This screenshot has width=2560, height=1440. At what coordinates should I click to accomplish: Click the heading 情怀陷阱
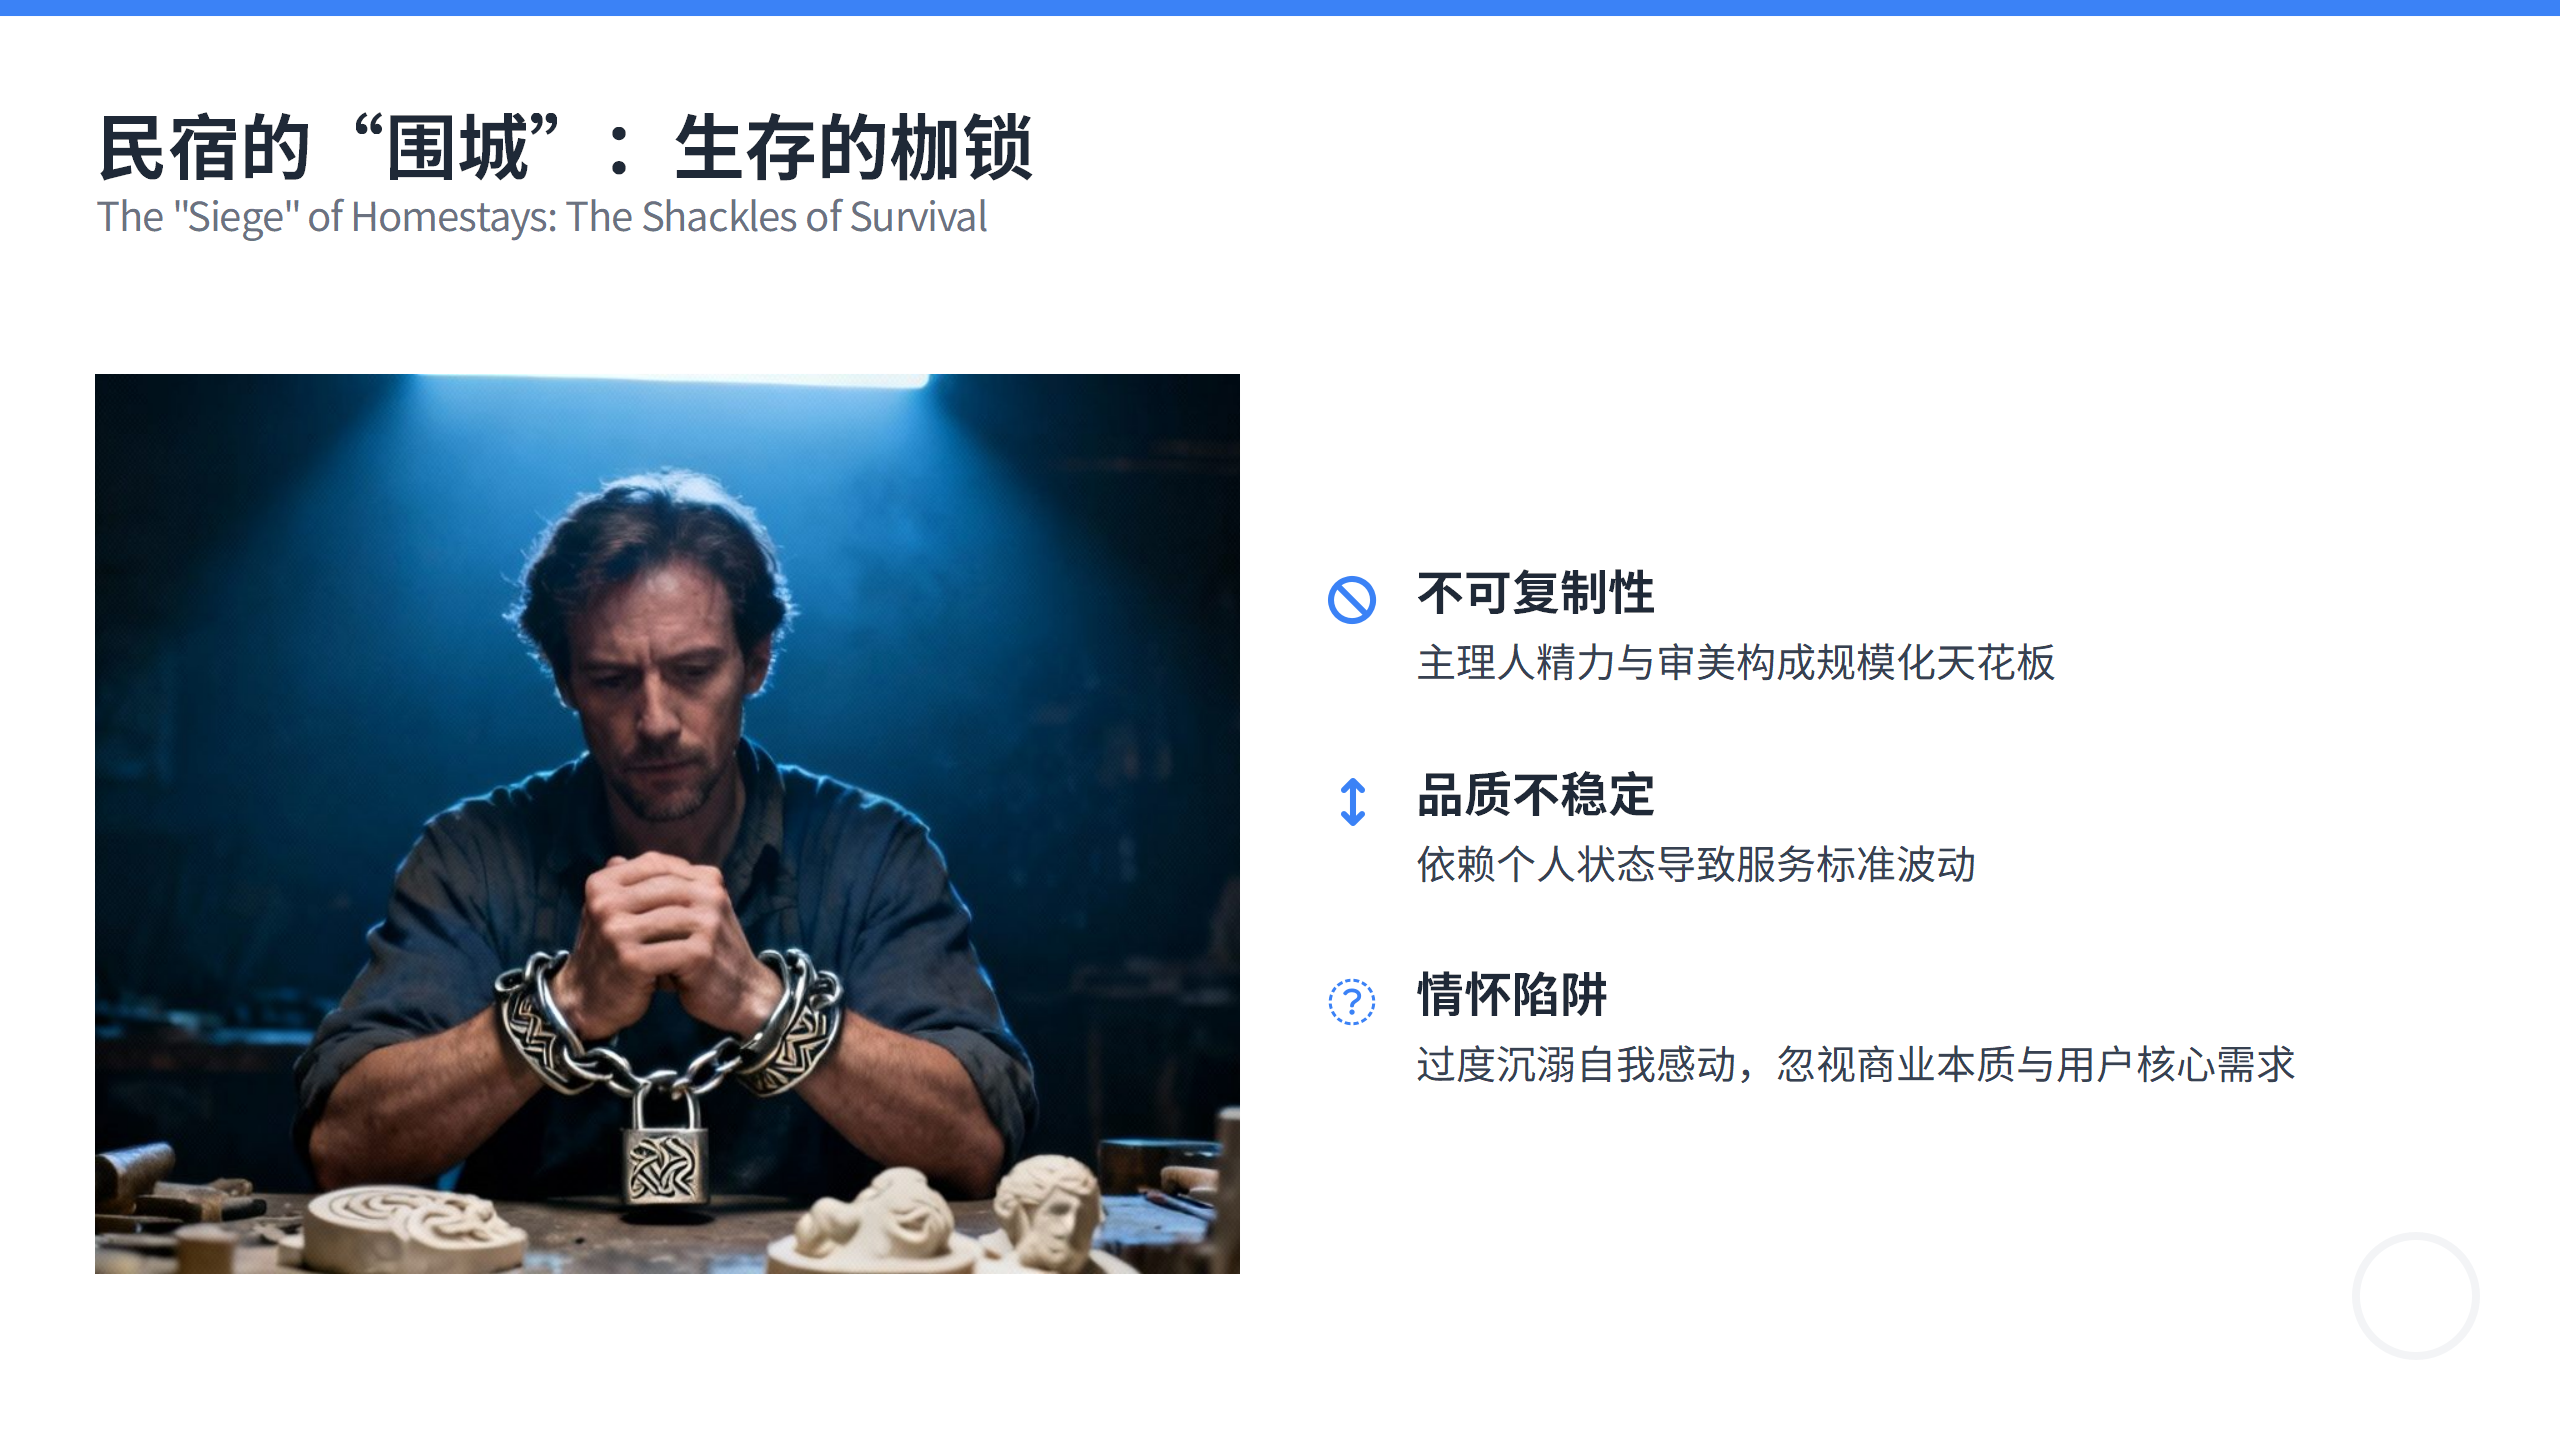(1512, 996)
